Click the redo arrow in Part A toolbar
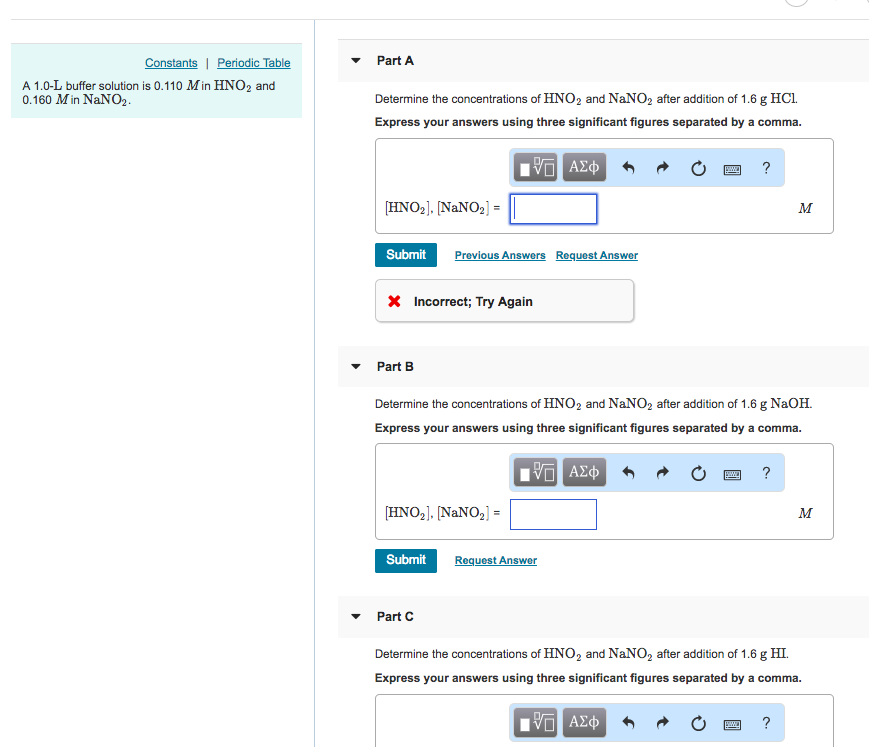Screen dimensions: 869x747 (x=662, y=167)
